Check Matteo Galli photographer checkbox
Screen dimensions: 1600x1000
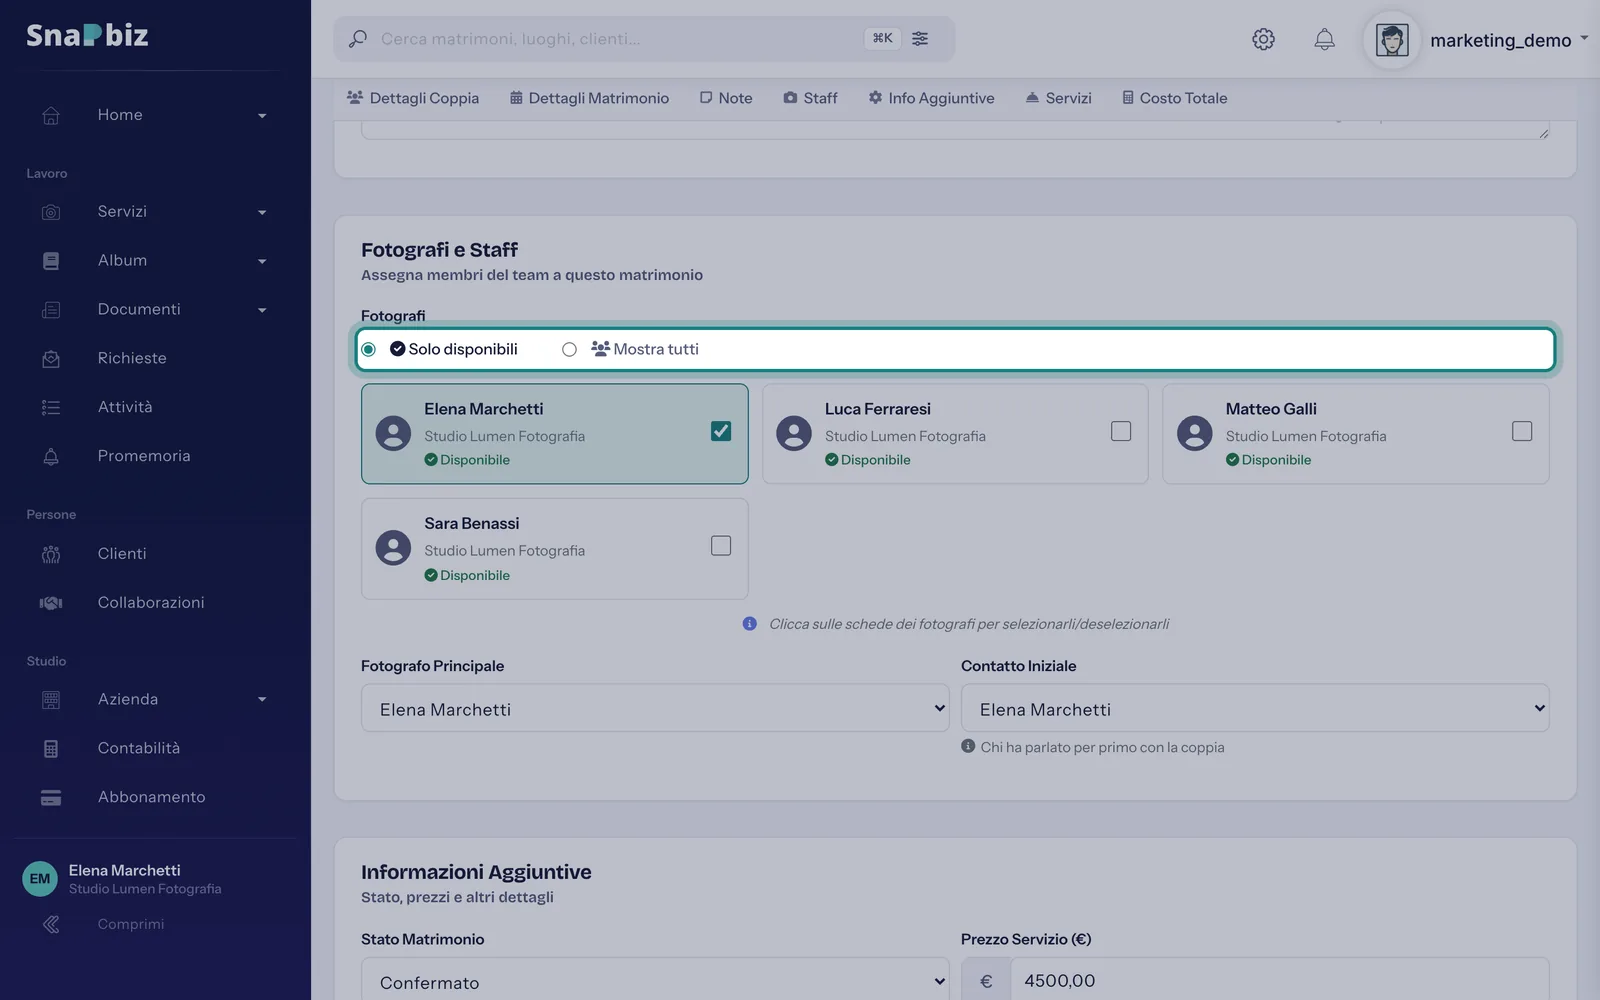coord(1522,431)
